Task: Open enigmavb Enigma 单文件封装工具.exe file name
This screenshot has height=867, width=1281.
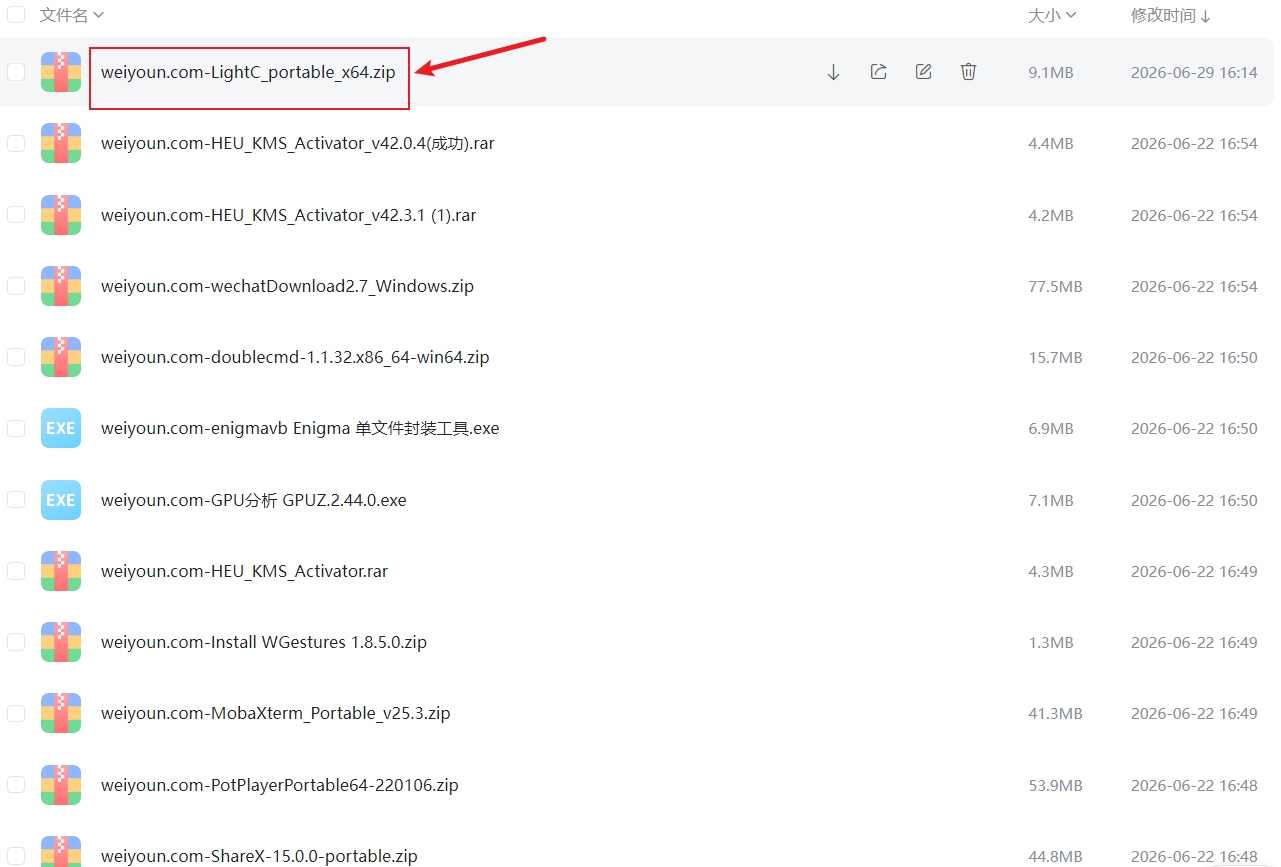Action: point(300,428)
